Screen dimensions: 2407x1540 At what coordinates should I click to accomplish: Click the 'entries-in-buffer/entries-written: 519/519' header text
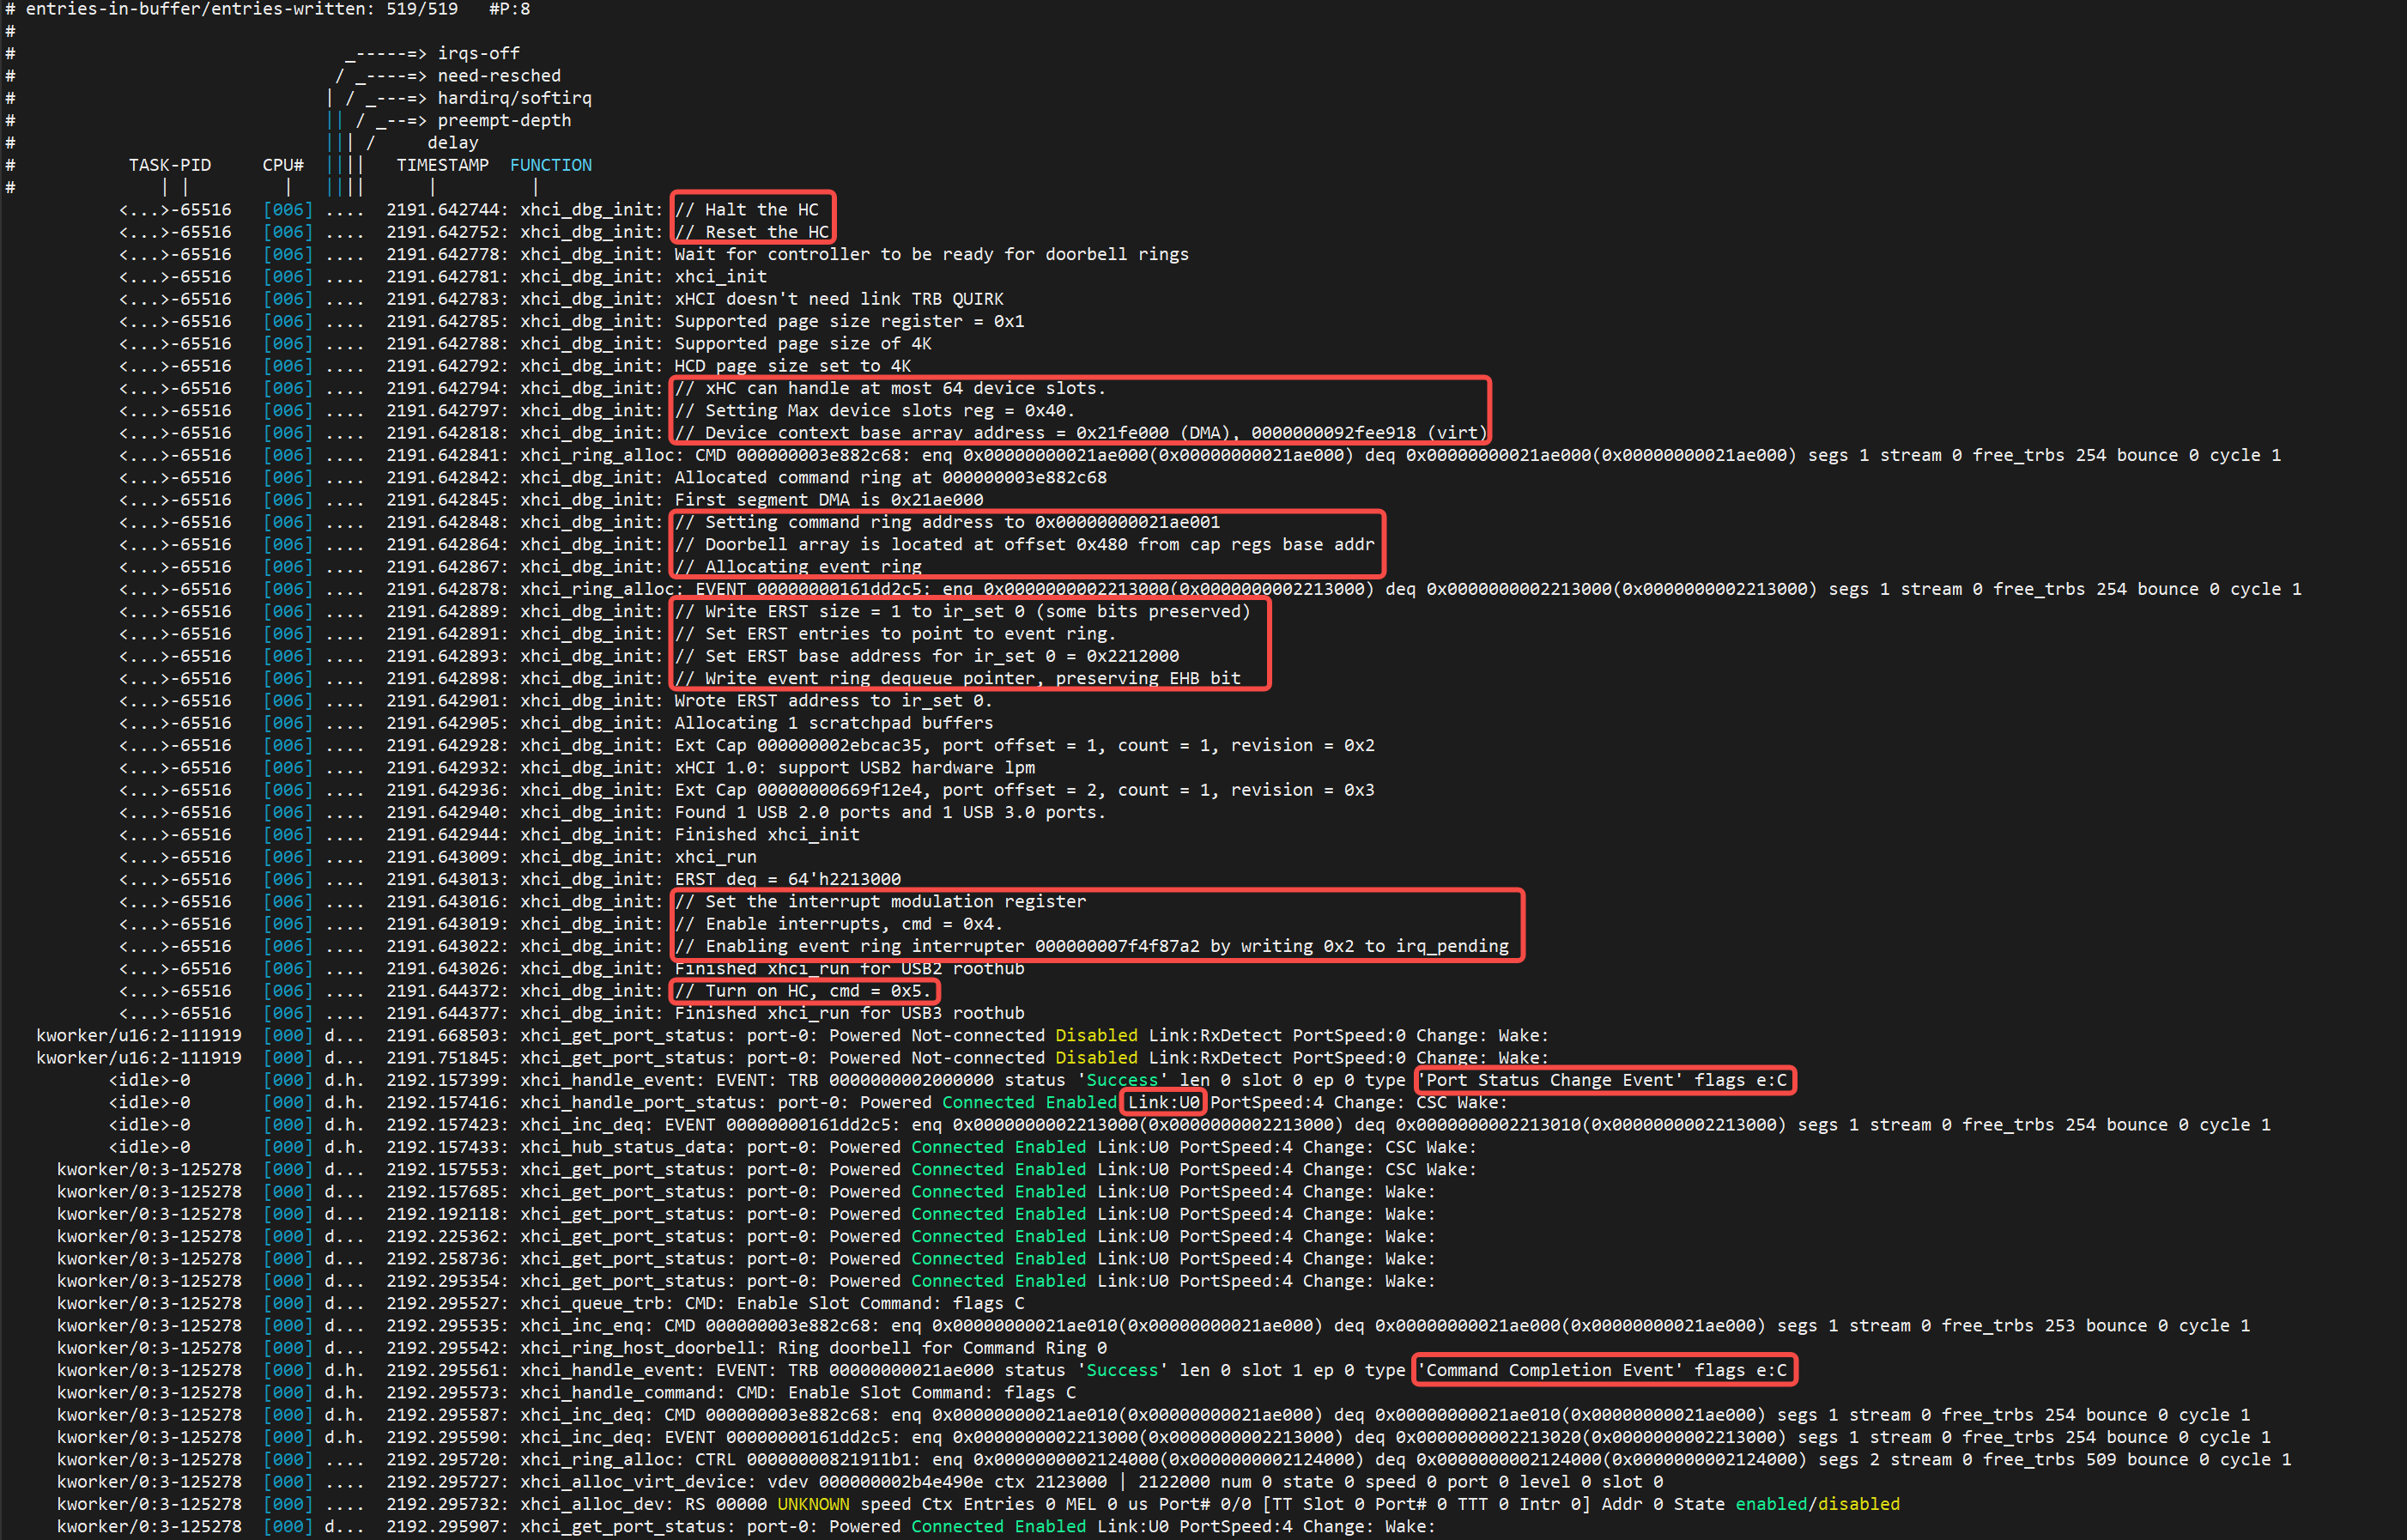pos(241,9)
